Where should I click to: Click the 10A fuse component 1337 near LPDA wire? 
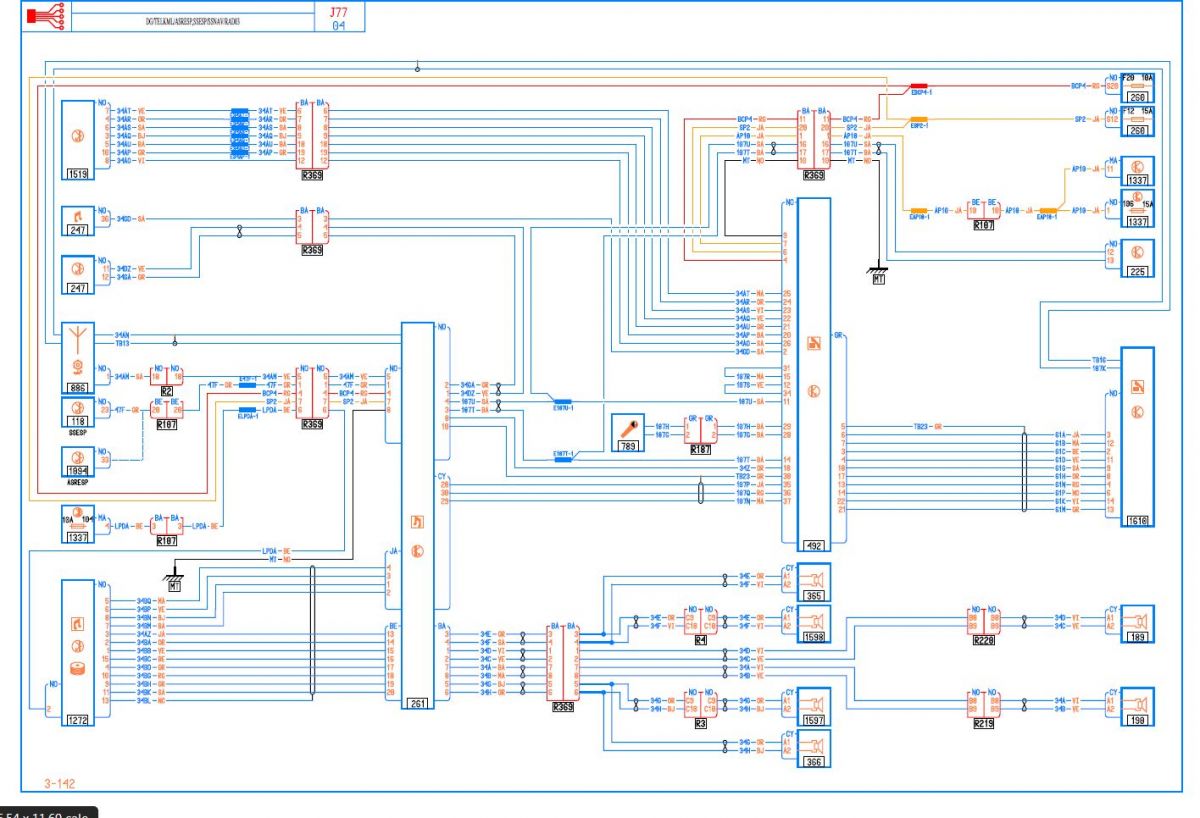pos(76,524)
